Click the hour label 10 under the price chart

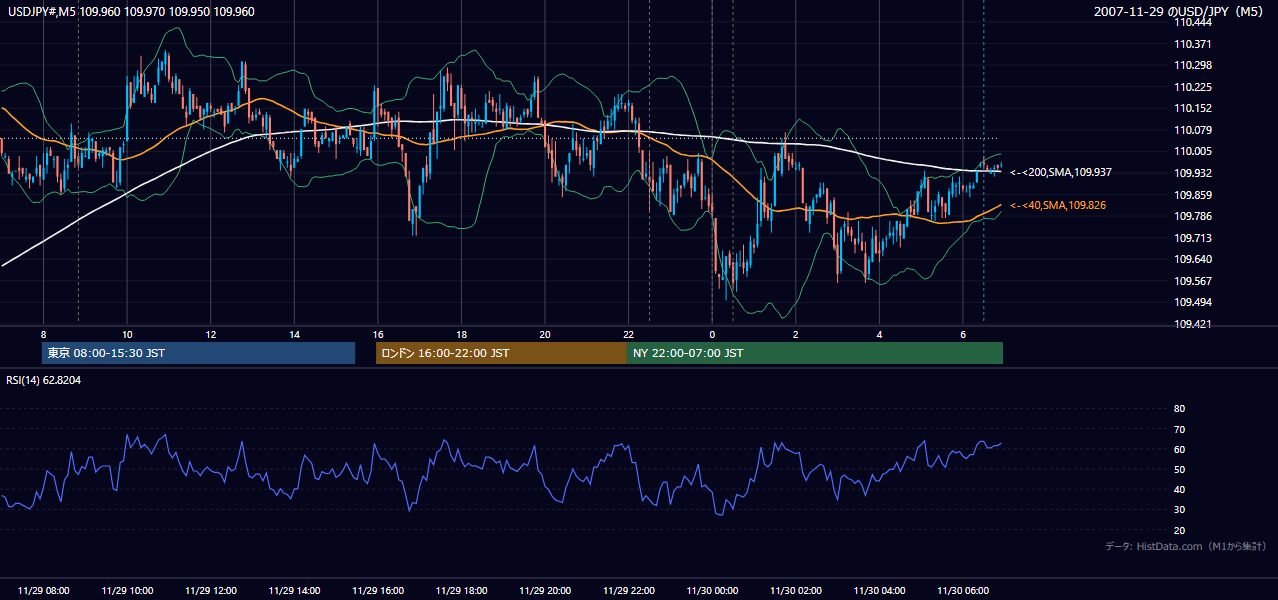pyautogui.click(x=127, y=334)
